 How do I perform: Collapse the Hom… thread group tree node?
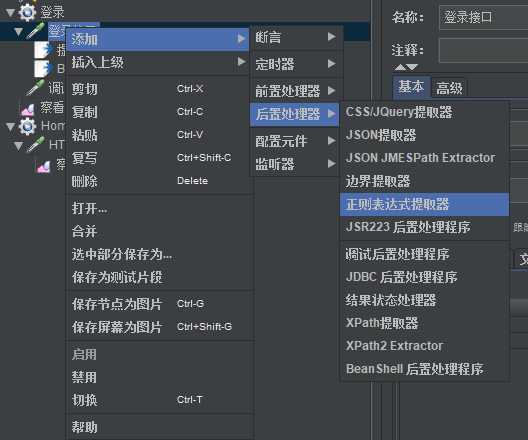click(10, 127)
